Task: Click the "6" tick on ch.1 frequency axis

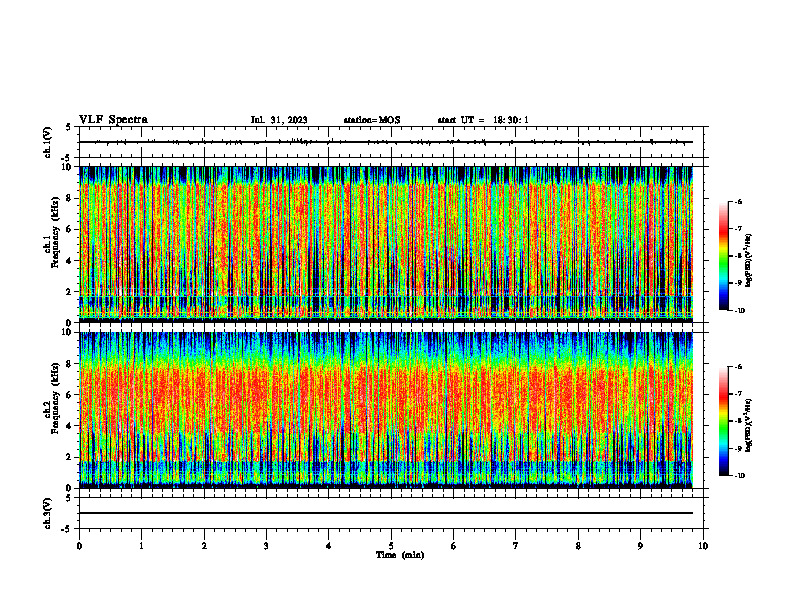Action: 70,230
